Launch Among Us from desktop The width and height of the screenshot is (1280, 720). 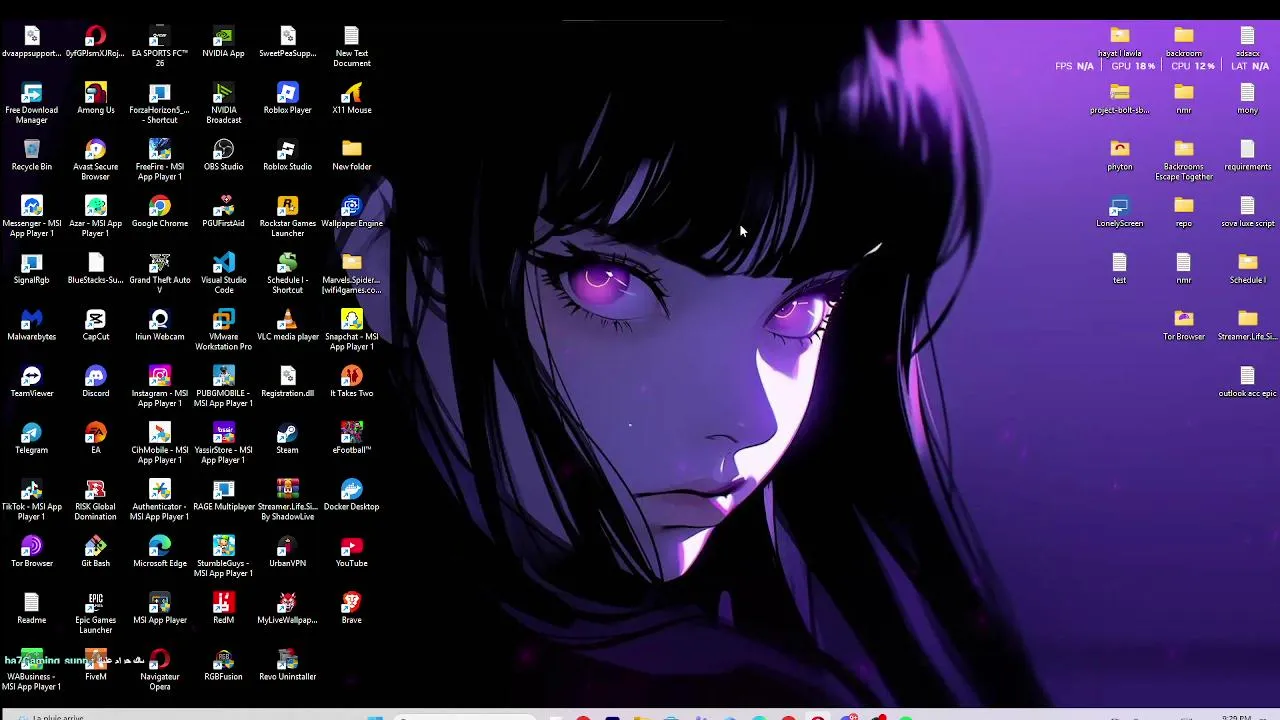[96, 99]
